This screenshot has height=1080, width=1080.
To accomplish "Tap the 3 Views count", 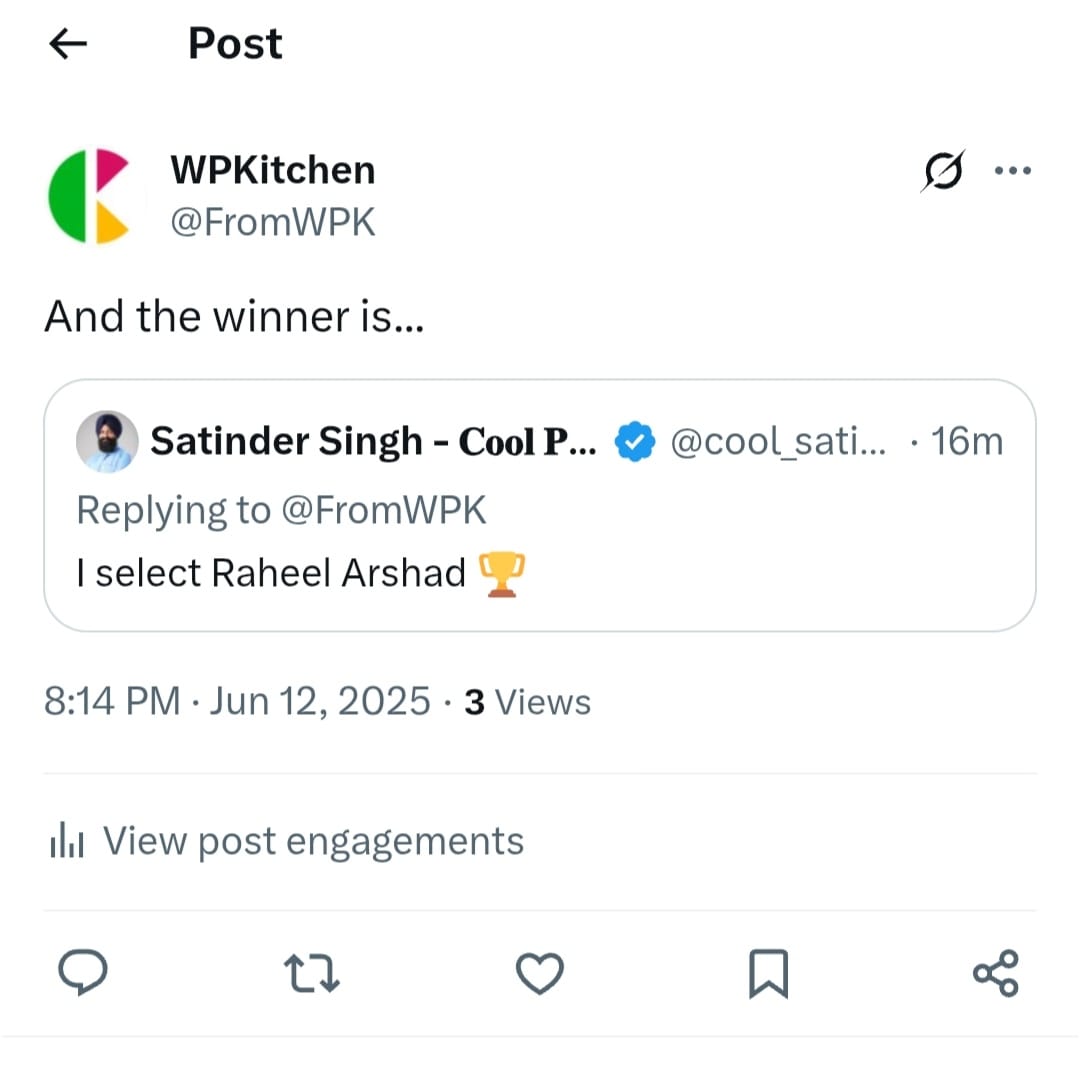I will [528, 702].
